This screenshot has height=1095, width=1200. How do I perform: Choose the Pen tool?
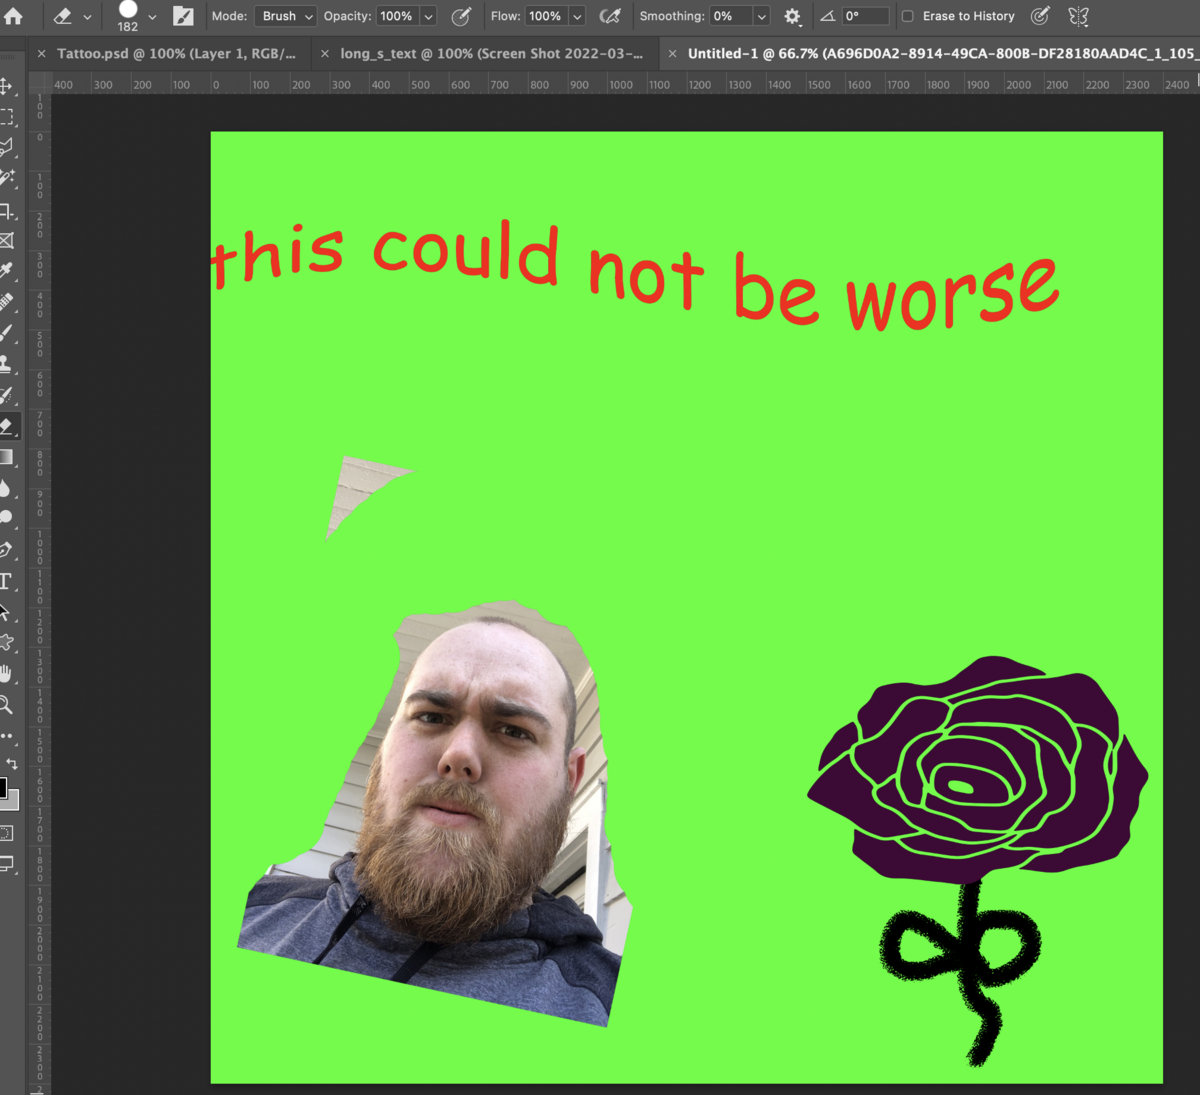click(6, 549)
